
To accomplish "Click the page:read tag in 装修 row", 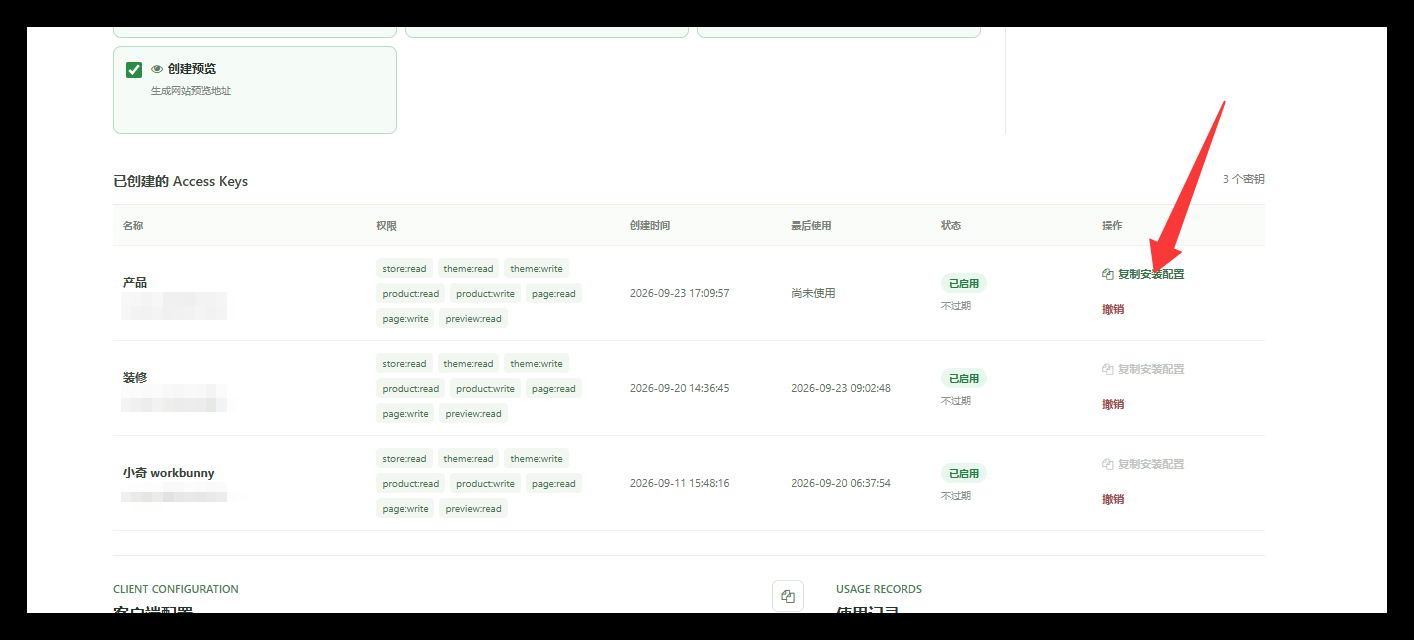I will [553, 388].
